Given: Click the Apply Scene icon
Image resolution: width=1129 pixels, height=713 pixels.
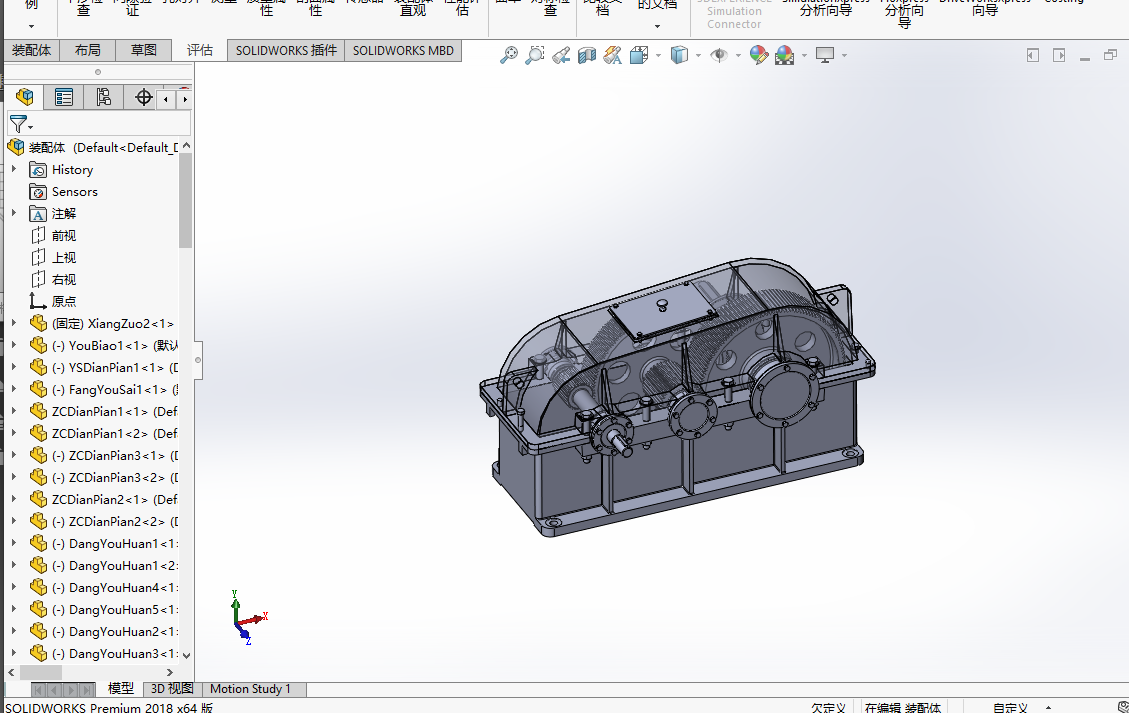Looking at the screenshot, I should [785, 55].
